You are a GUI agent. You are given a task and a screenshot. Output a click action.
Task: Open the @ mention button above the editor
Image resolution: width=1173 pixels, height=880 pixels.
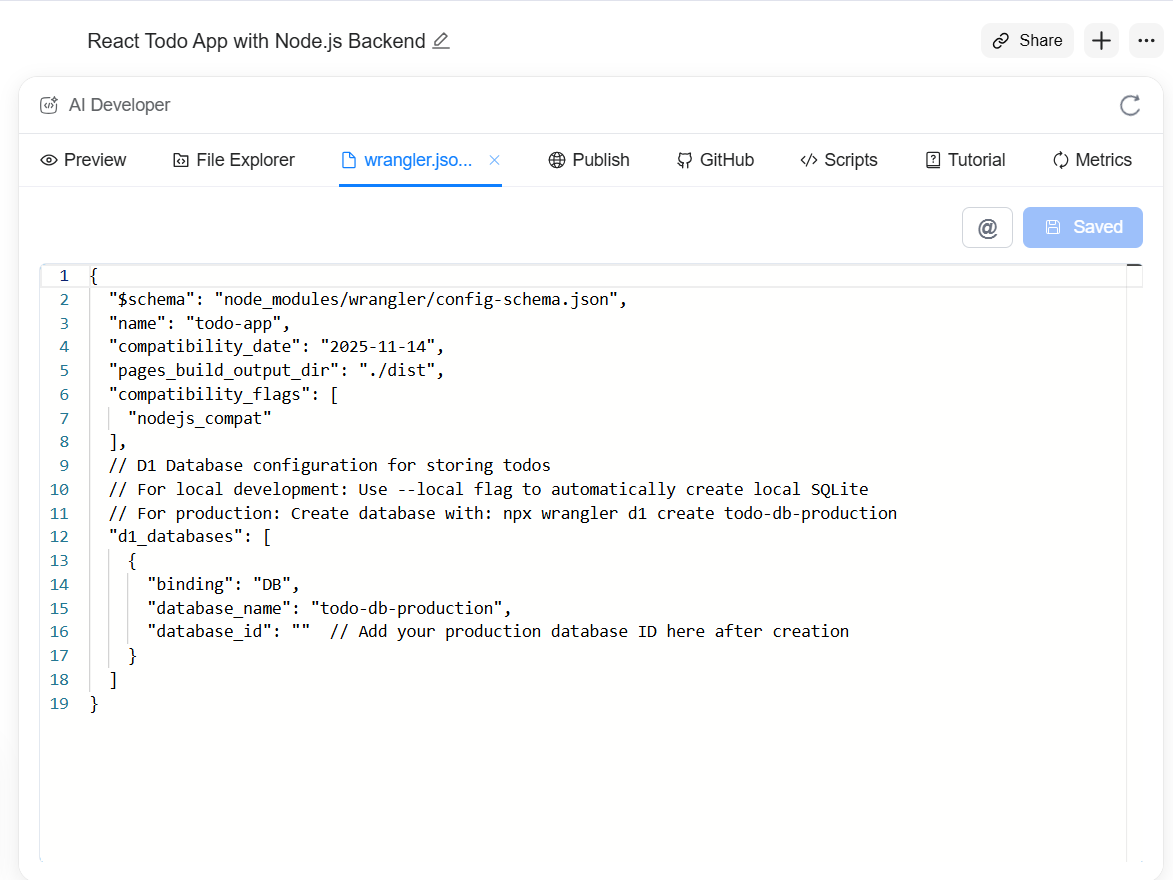[x=987, y=227]
